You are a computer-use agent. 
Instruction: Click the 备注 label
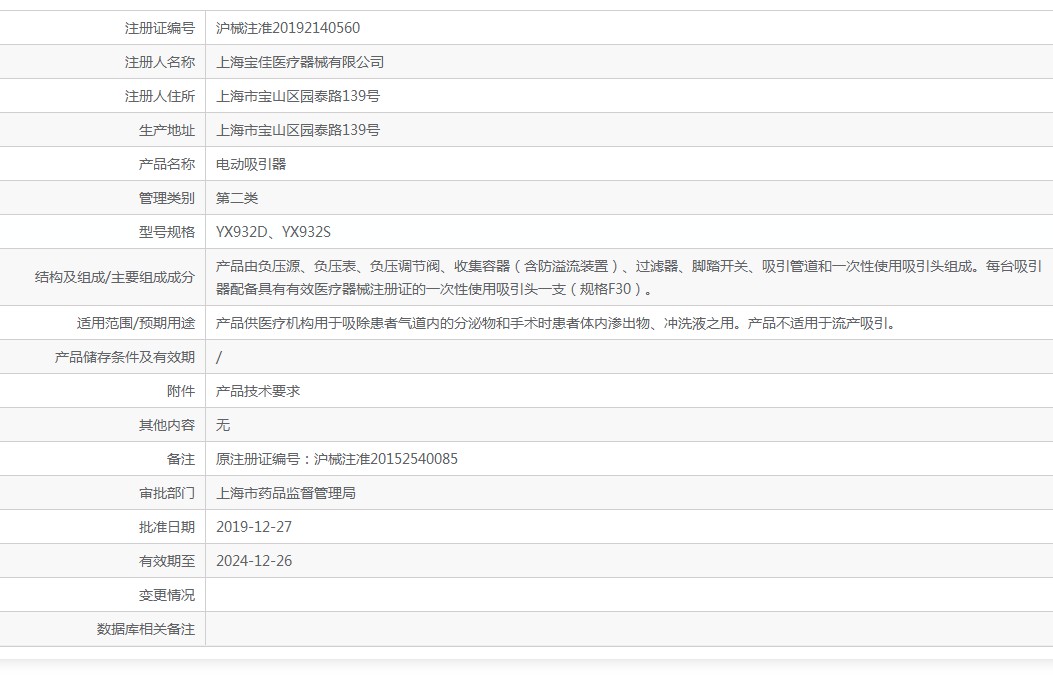pos(181,459)
